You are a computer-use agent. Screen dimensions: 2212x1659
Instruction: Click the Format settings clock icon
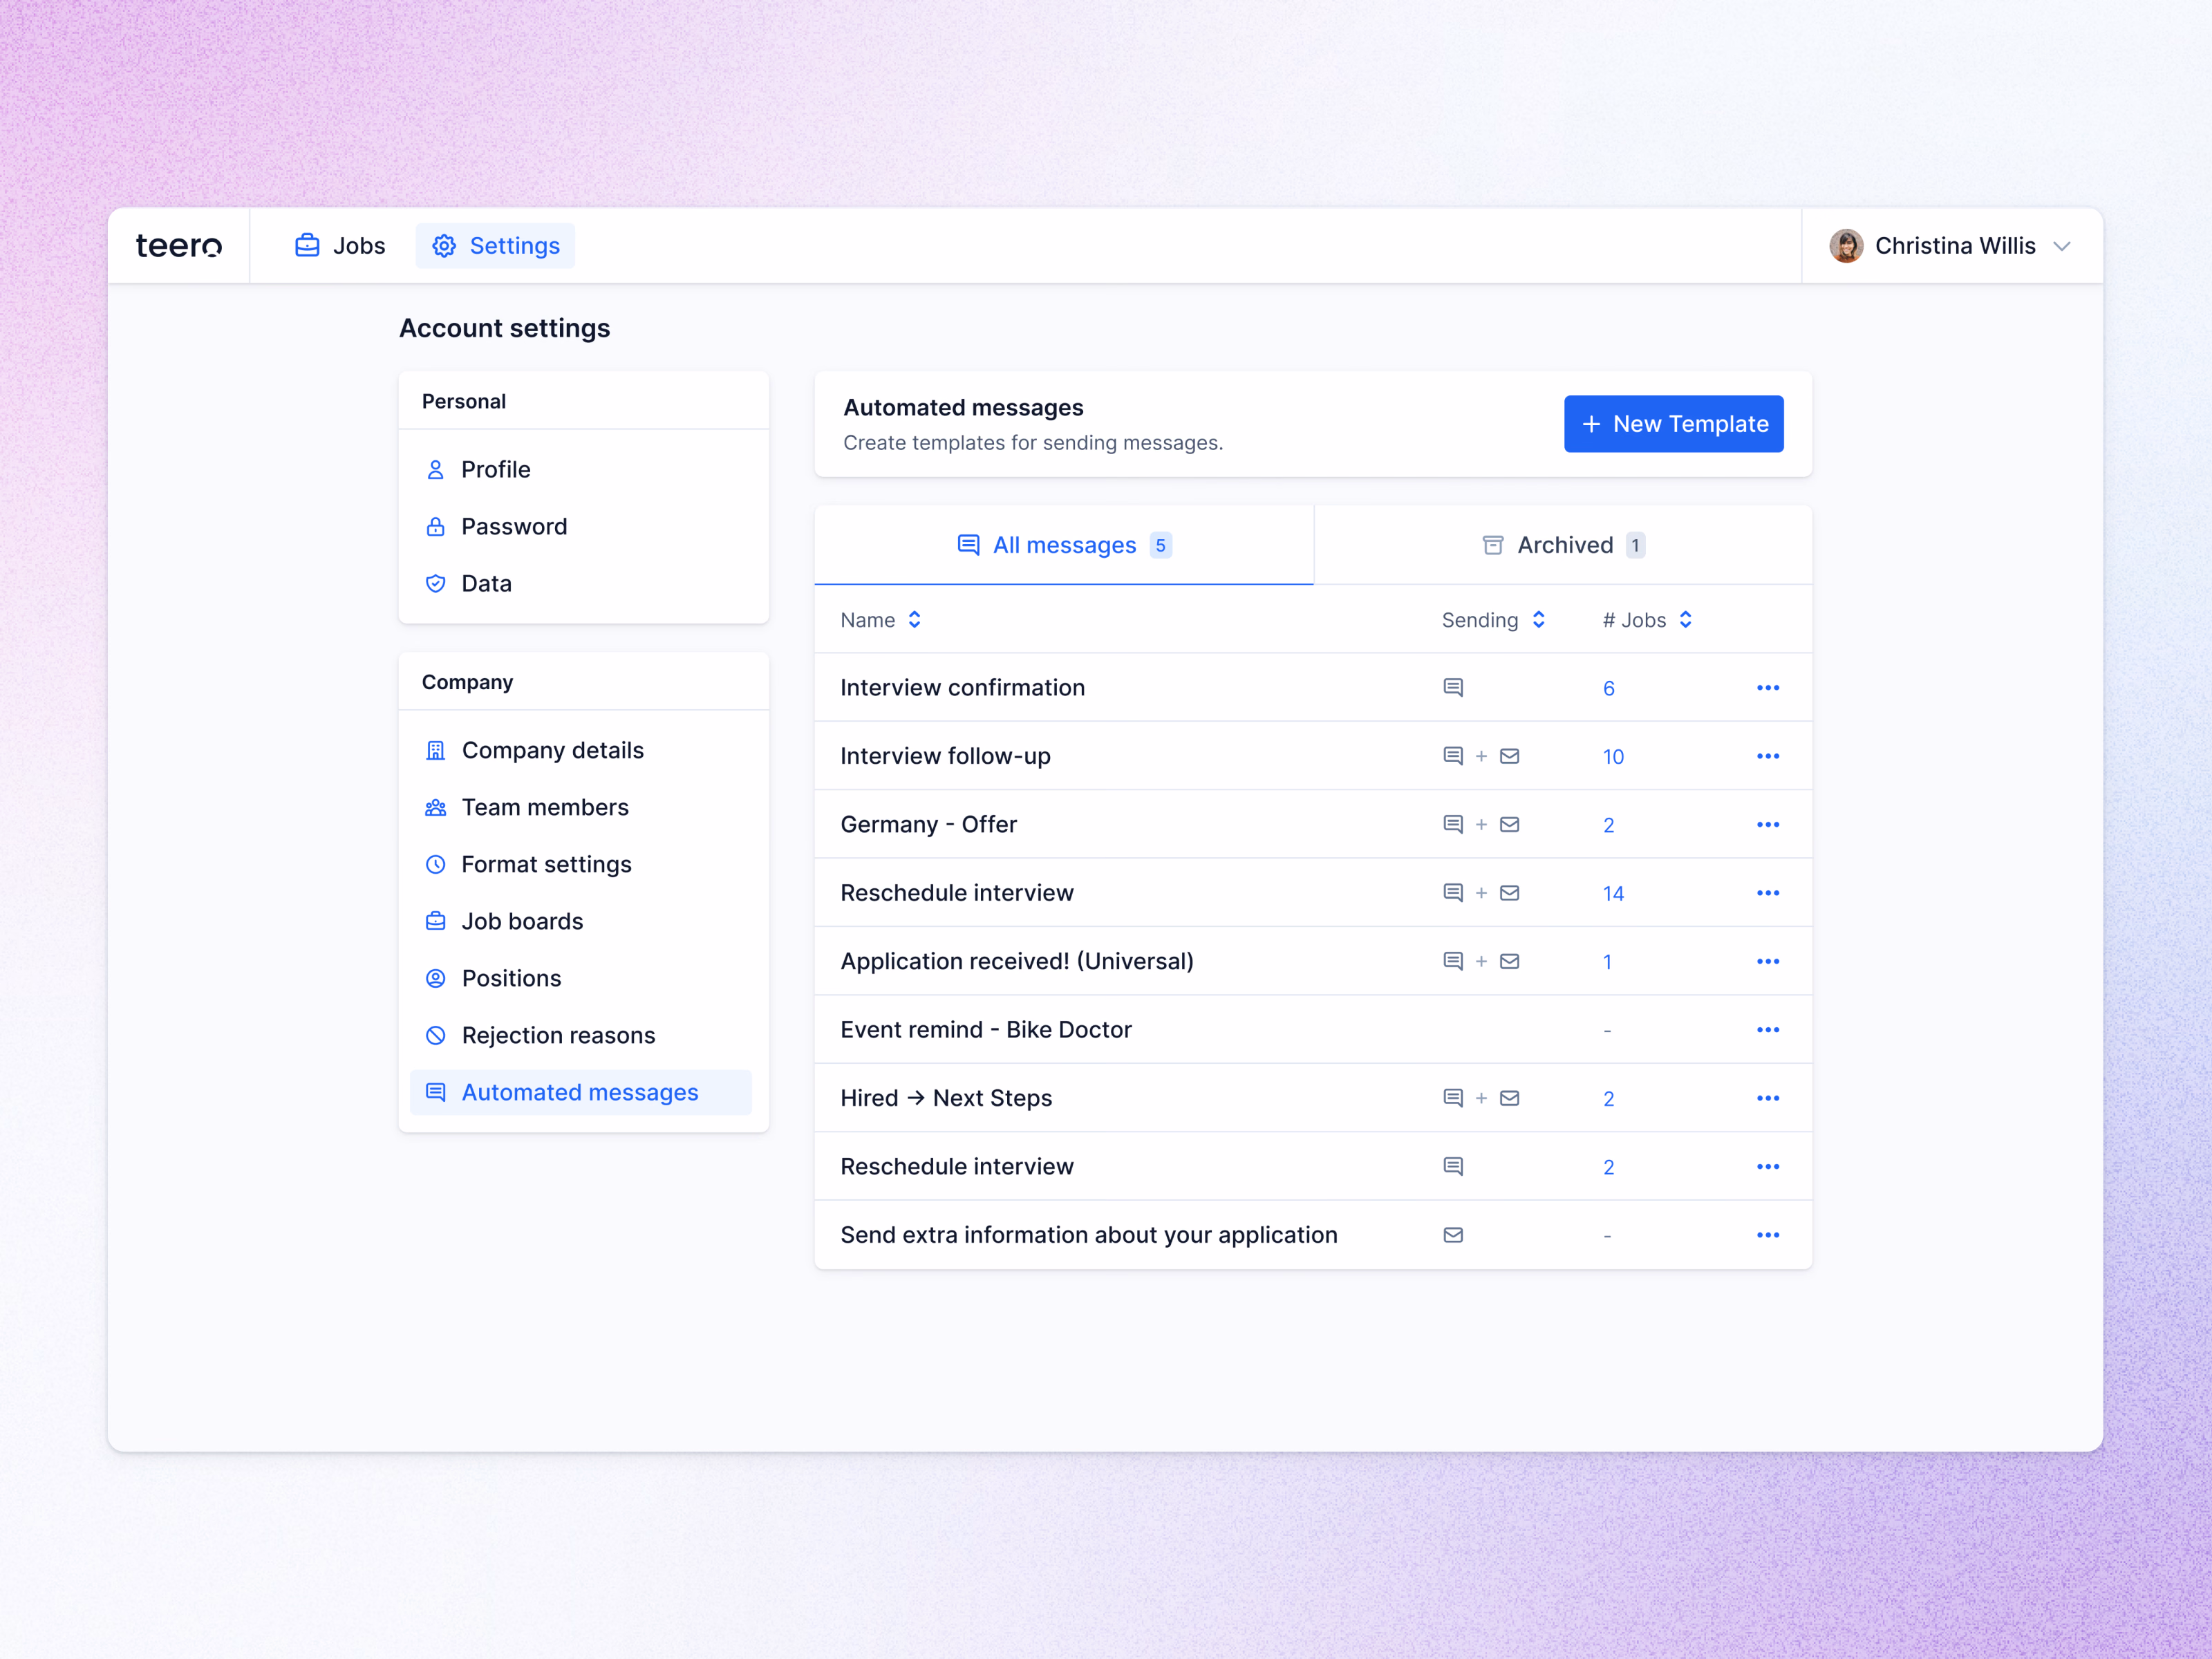click(x=435, y=865)
